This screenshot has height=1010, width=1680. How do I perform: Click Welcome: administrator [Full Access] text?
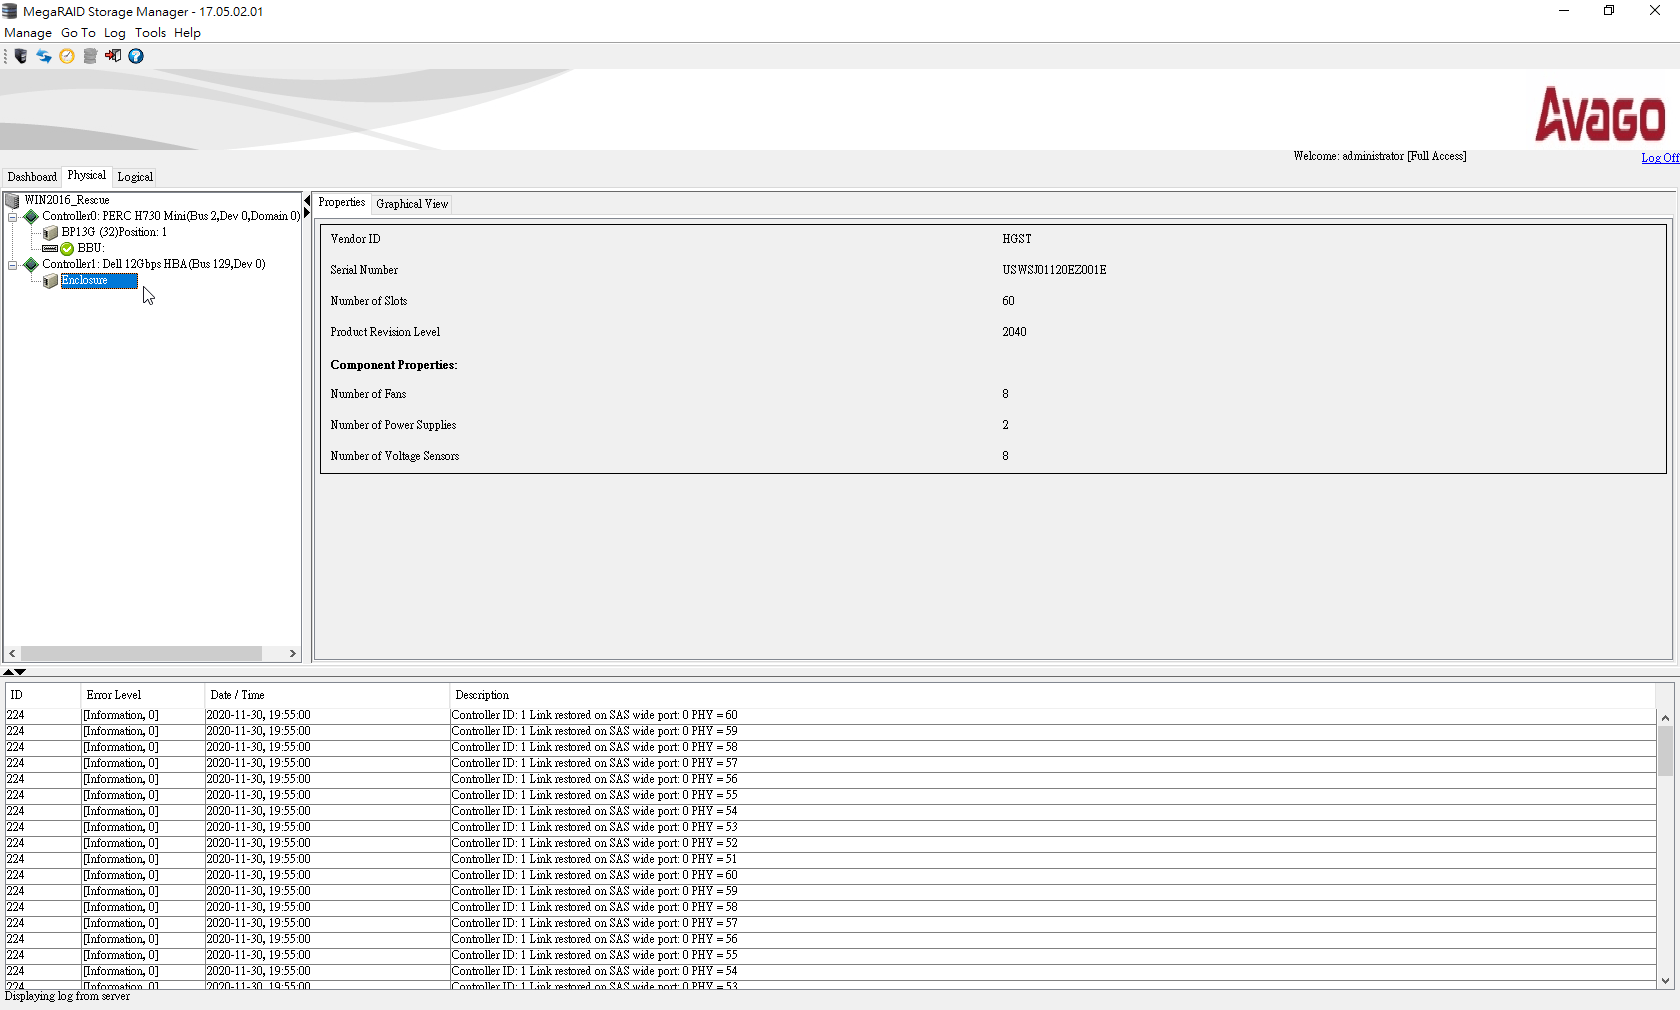[1379, 156]
